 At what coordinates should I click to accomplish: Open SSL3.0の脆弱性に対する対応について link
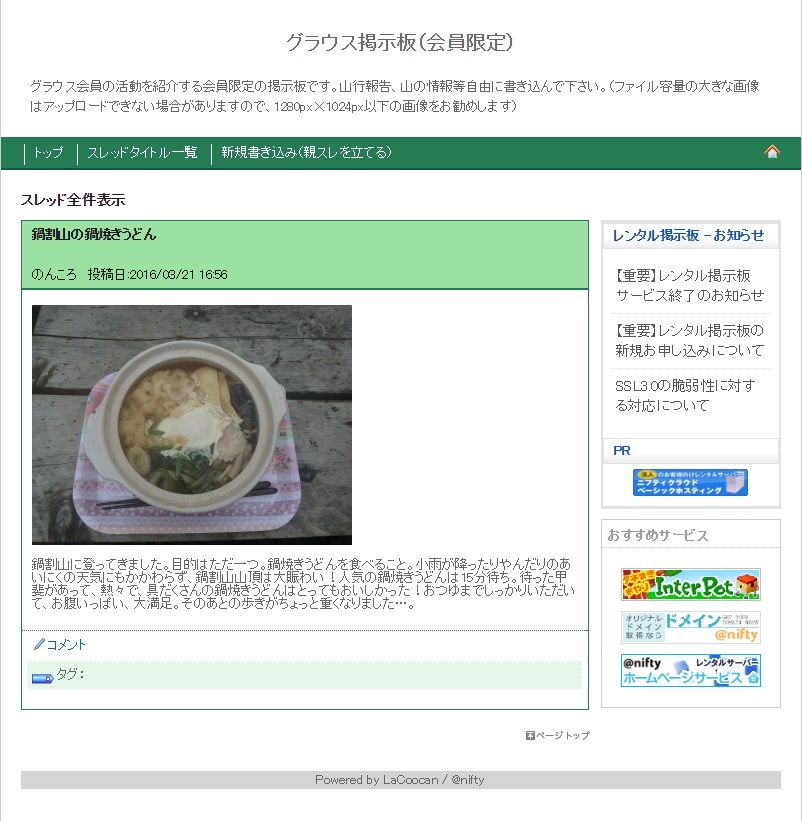coord(686,395)
